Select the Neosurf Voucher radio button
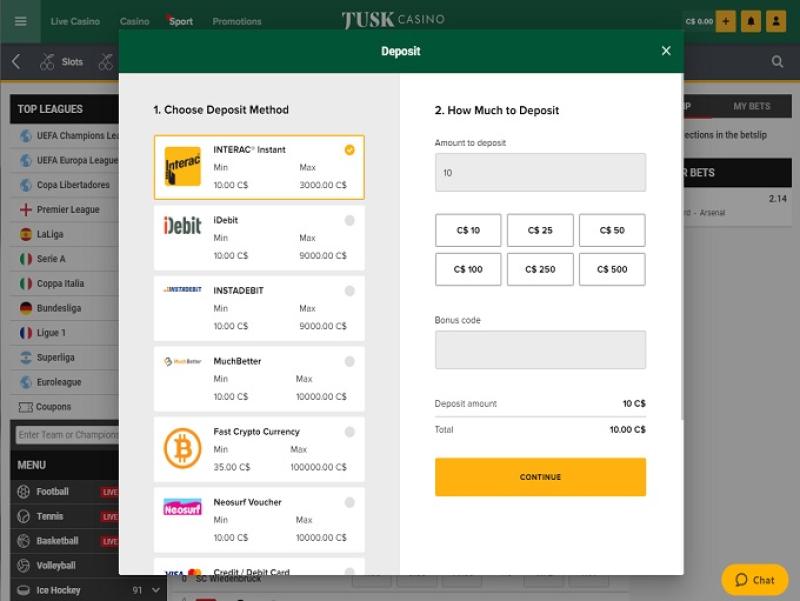Image resolution: width=800 pixels, height=601 pixels. 349,502
